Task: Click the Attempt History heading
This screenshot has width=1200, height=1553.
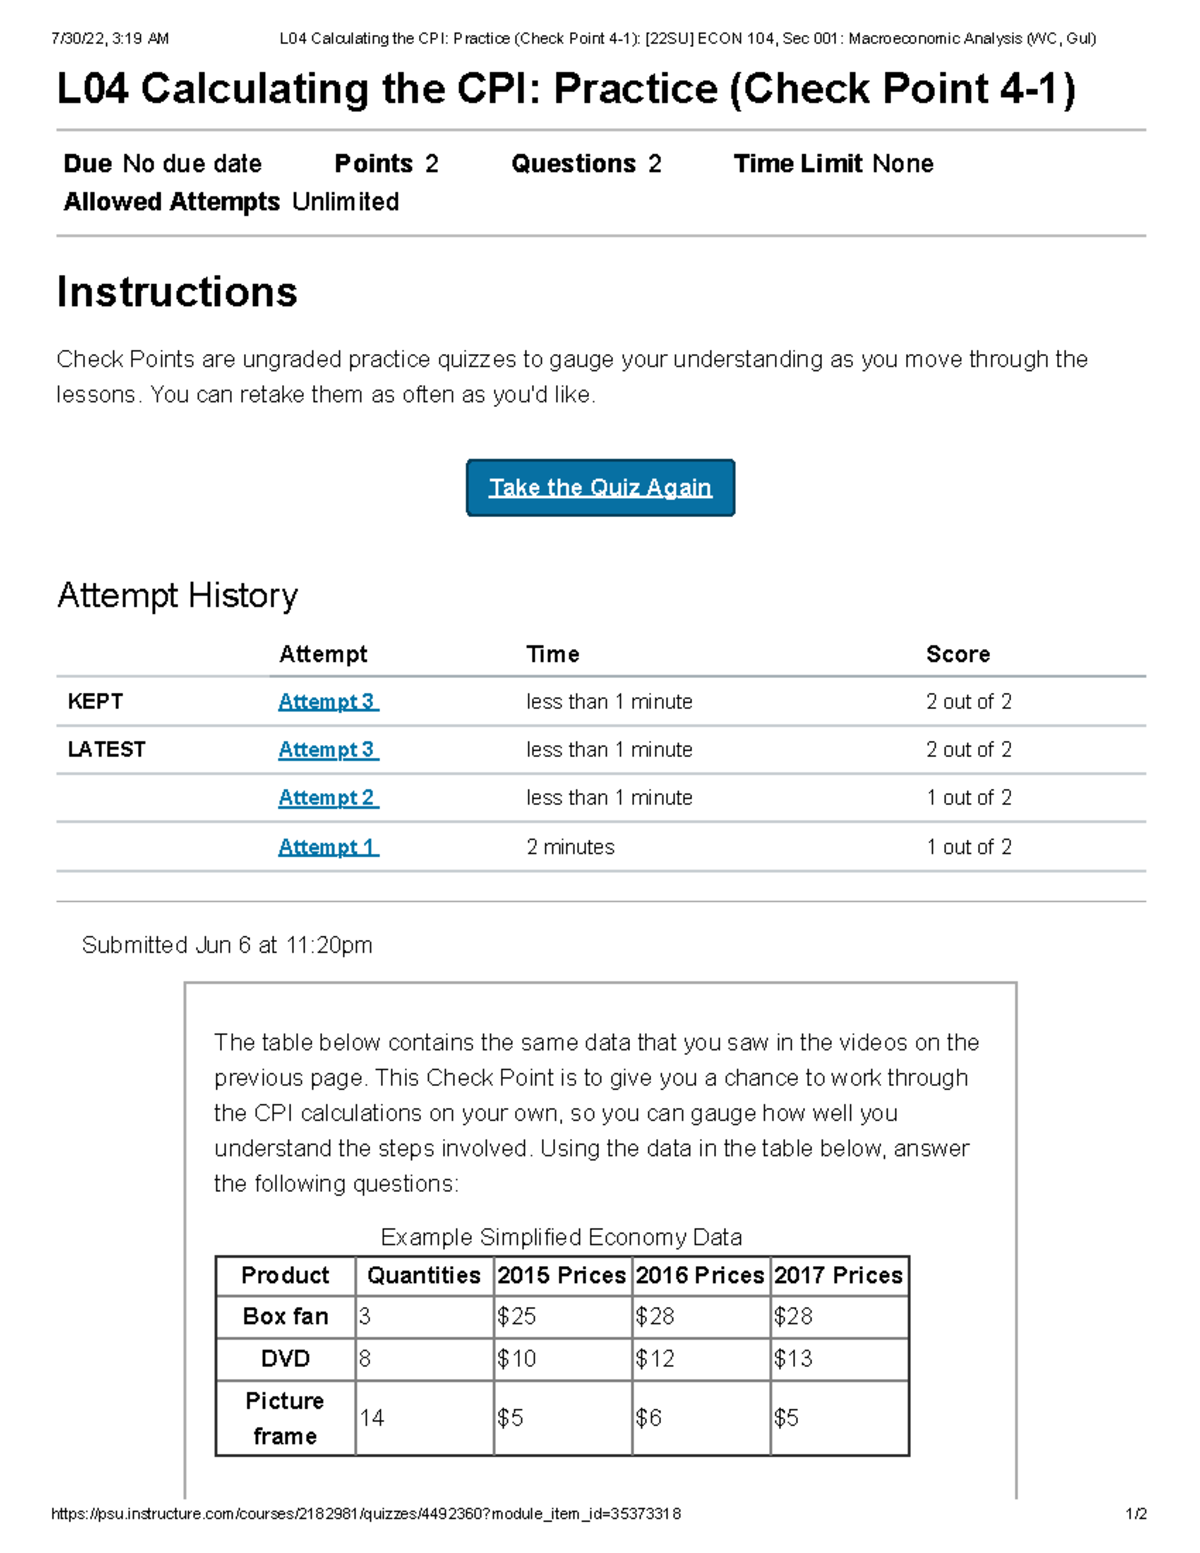Action: (178, 595)
